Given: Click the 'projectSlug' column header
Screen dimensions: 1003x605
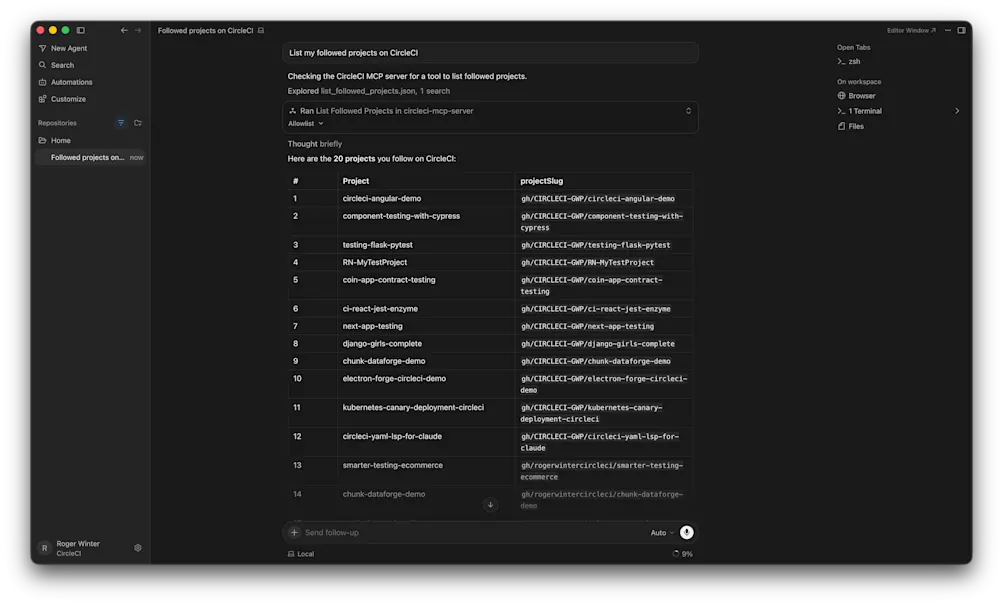Looking at the screenshot, I should click(x=542, y=181).
